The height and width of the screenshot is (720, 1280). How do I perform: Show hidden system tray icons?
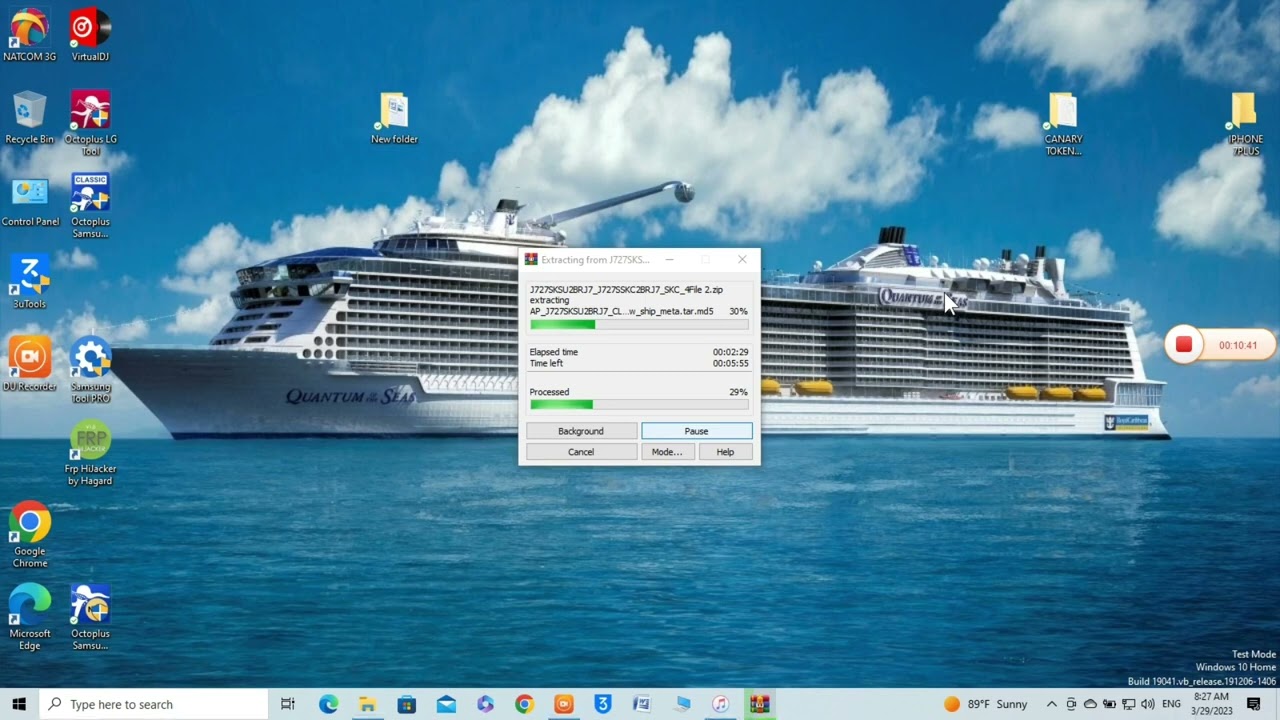[x=1051, y=704]
